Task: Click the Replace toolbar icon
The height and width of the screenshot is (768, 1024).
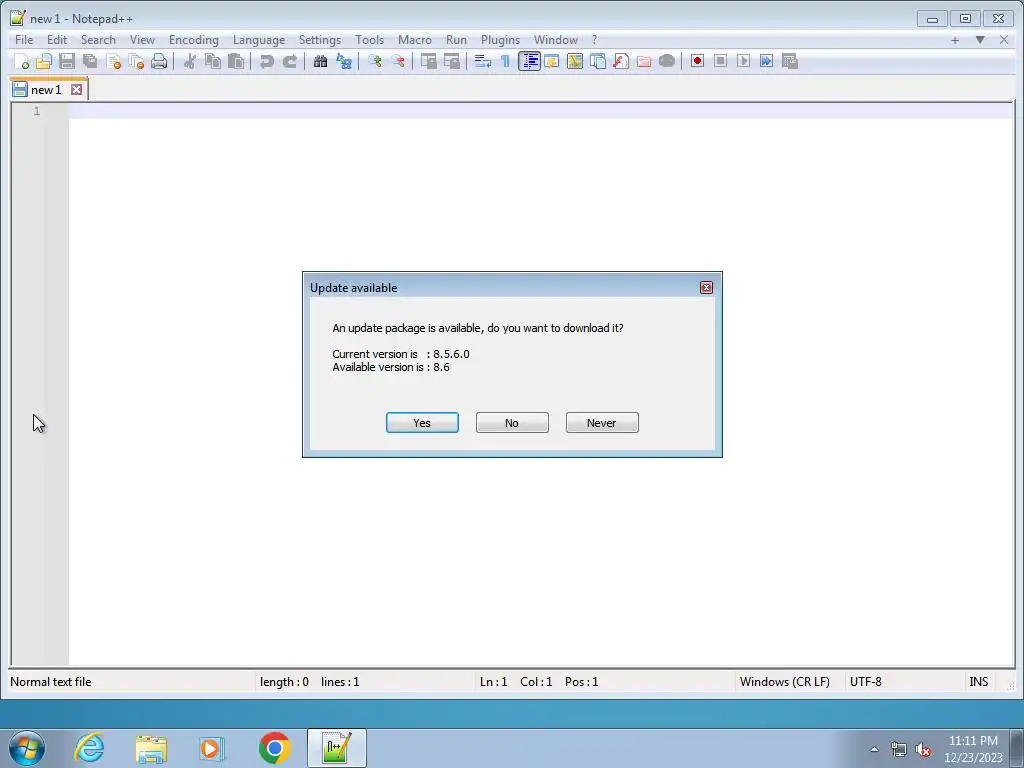Action: [344, 61]
